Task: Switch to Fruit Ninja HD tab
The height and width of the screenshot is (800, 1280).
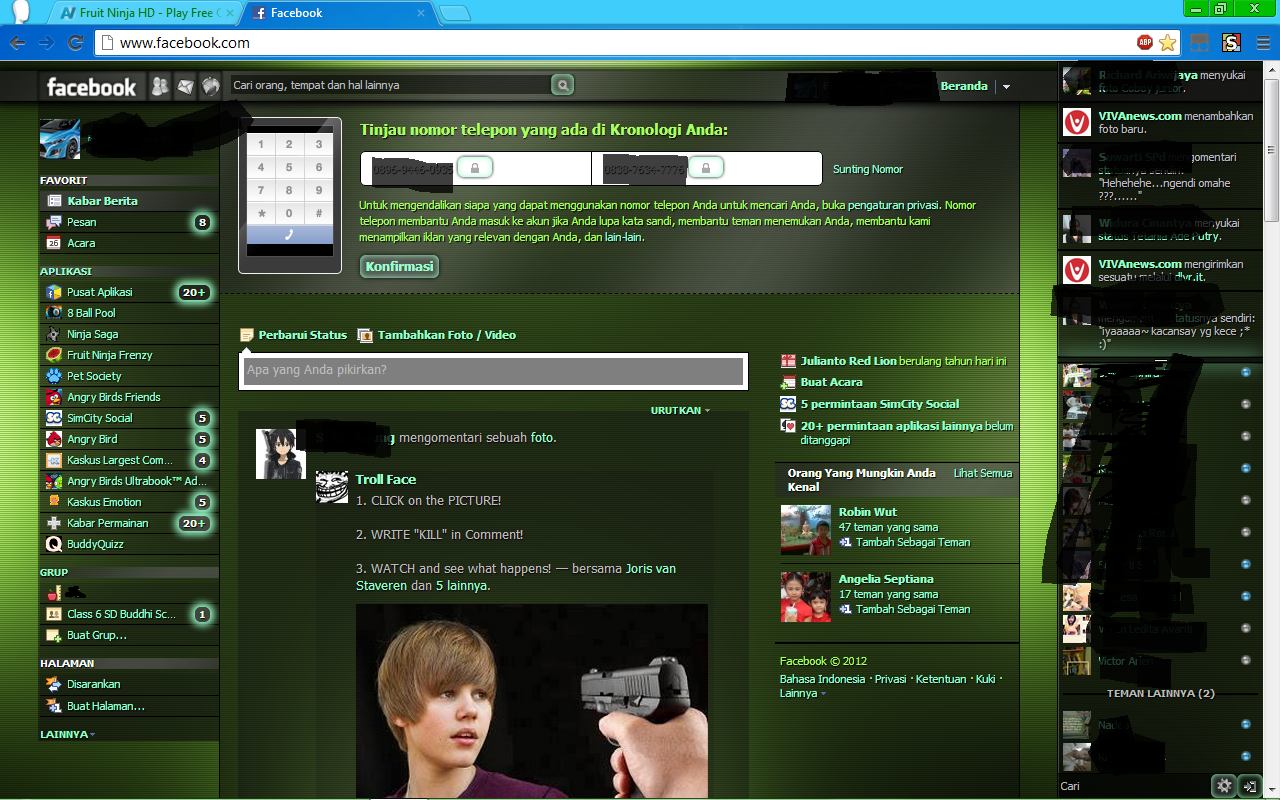Action: 144,13
